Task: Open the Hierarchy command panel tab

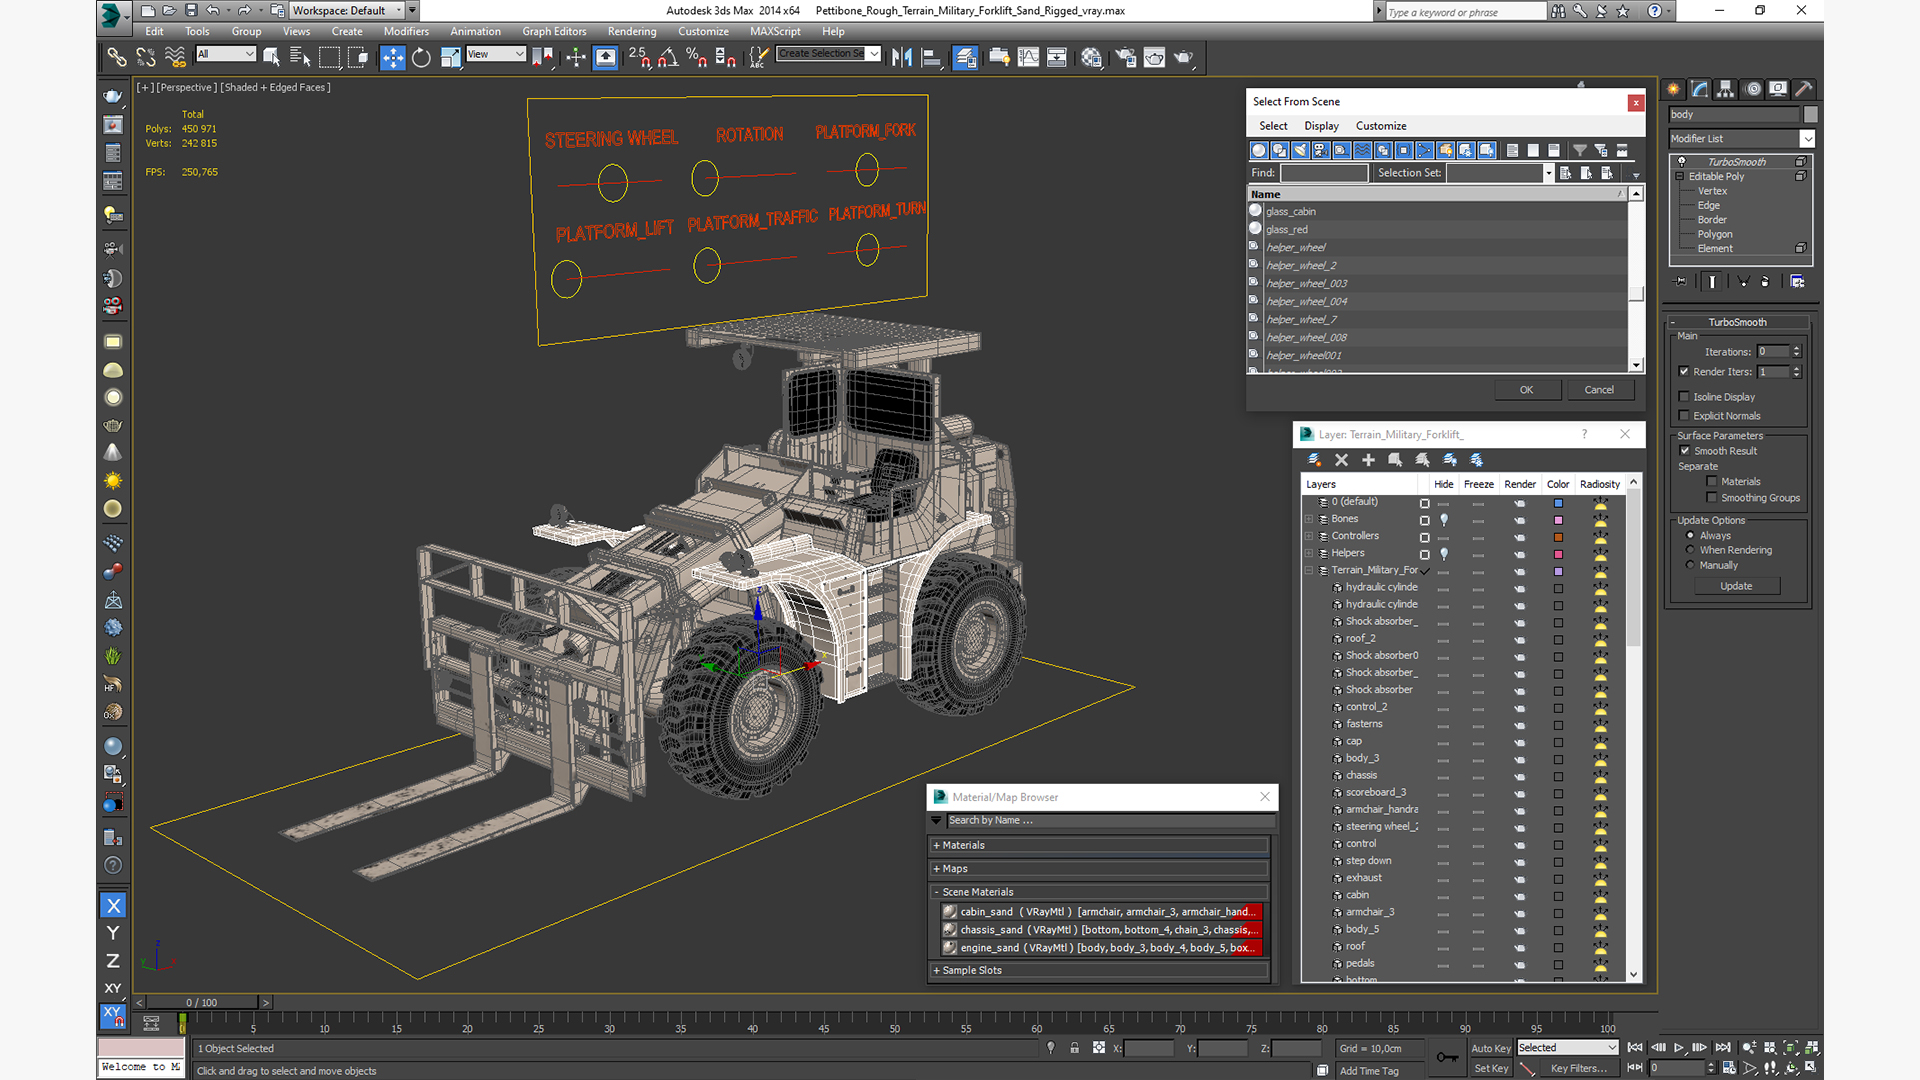Action: [1726, 89]
